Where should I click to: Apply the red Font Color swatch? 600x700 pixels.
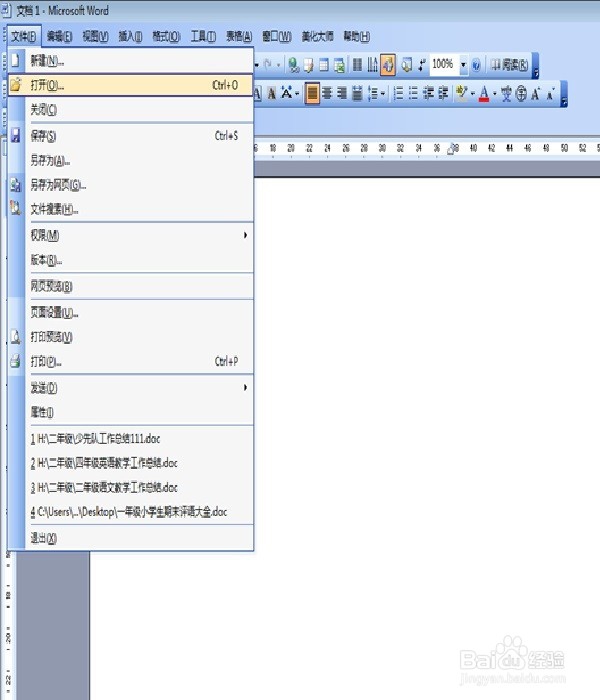pos(484,94)
